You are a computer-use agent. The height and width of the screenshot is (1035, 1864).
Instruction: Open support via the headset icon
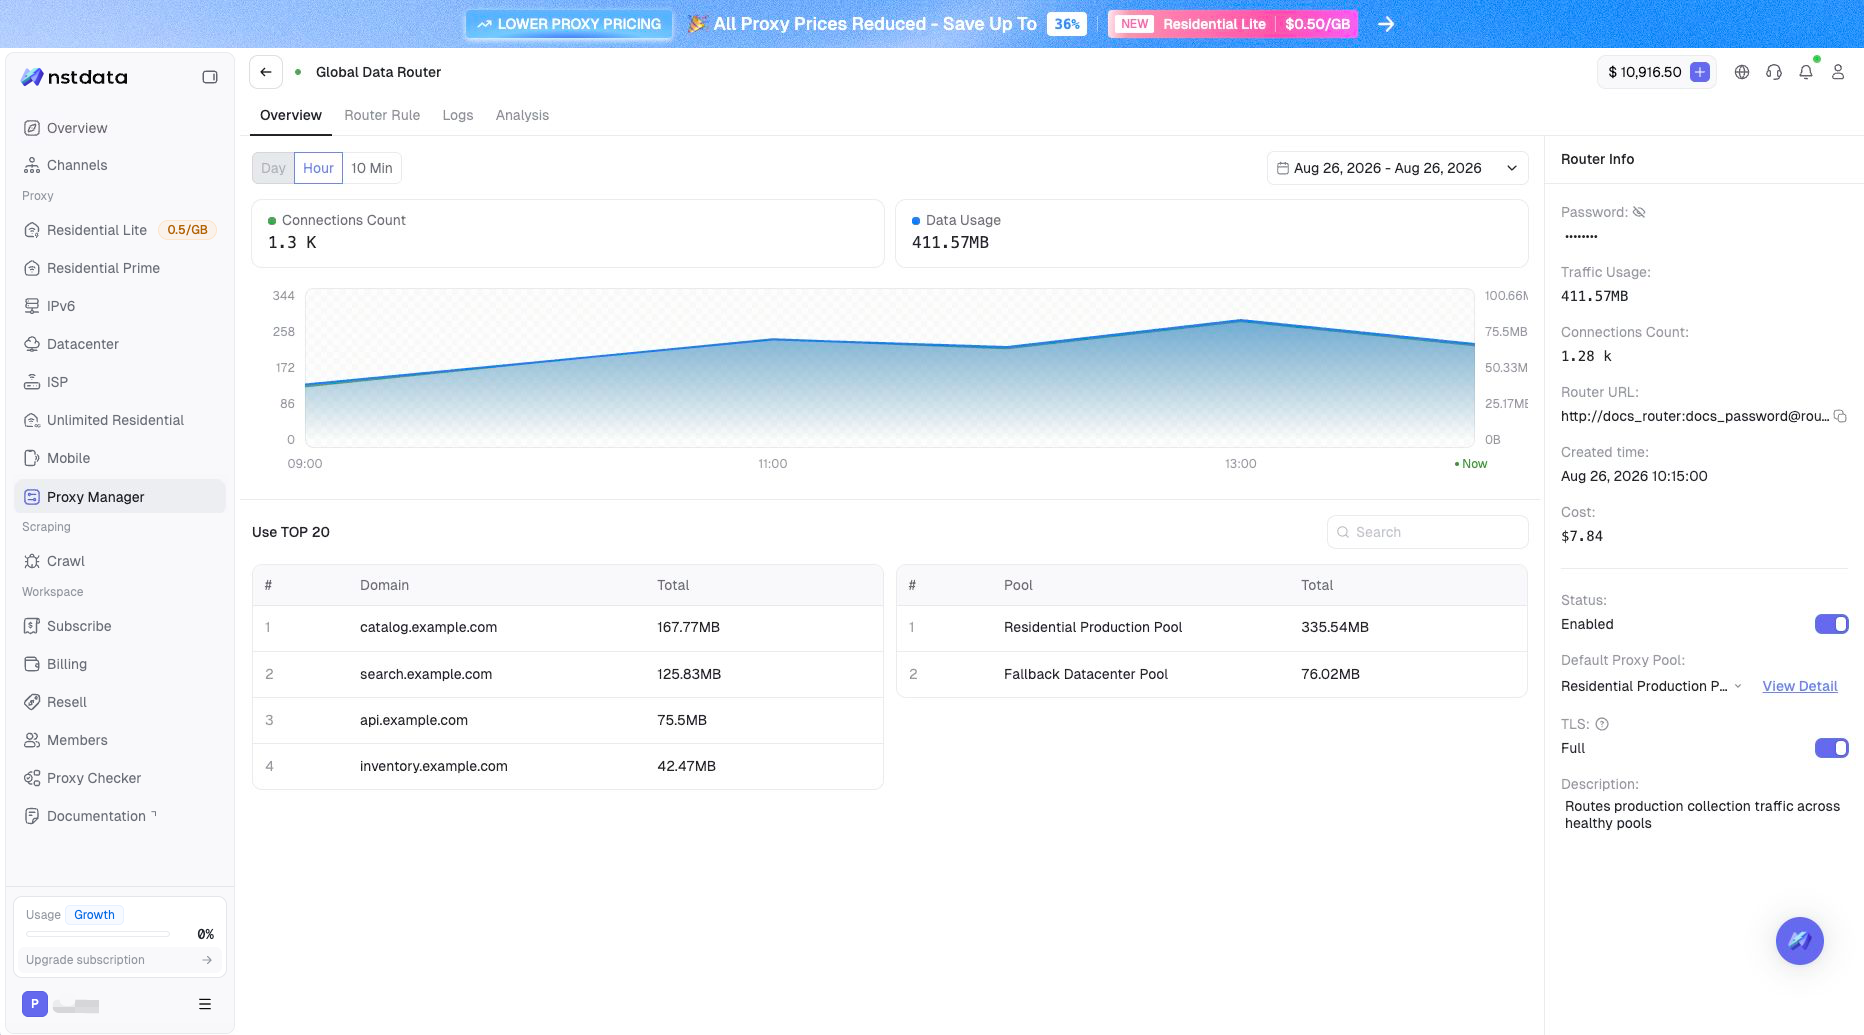1774,72
